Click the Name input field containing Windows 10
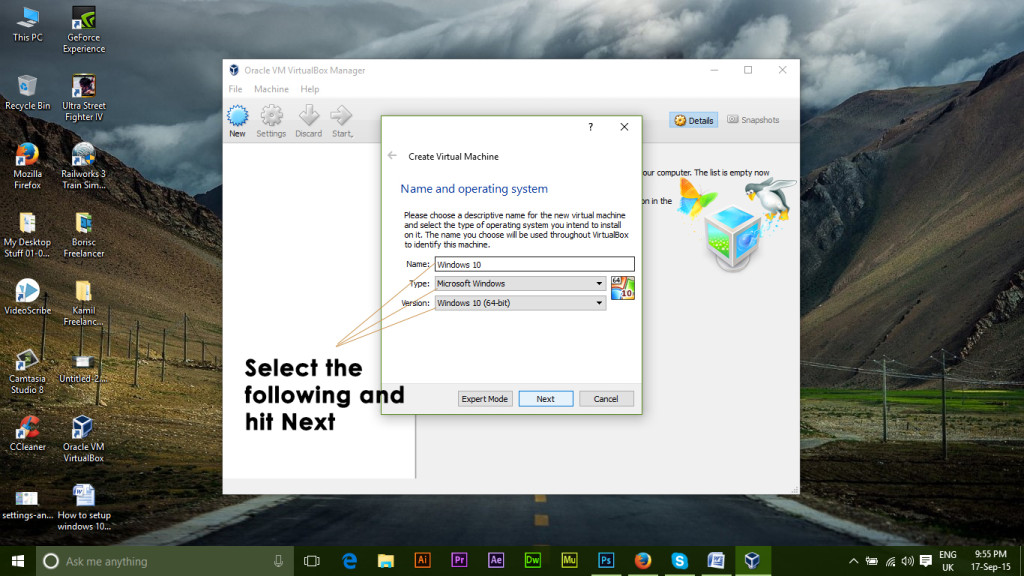Image resolution: width=1024 pixels, height=576 pixels. tap(534, 264)
